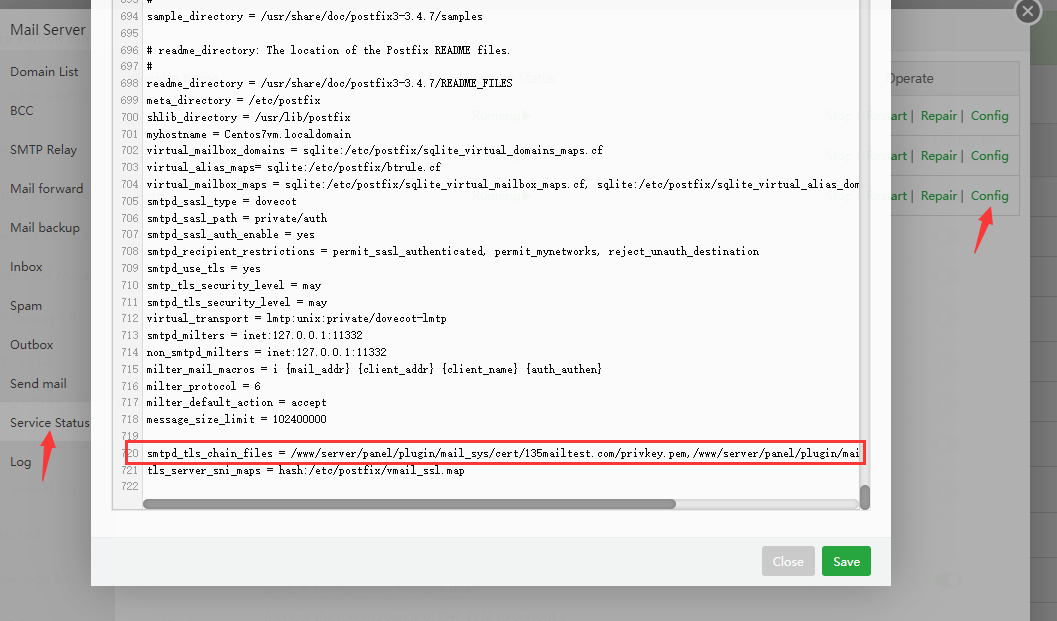The height and width of the screenshot is (621, 1057).
Task: Open the Inbox
Action: coord(26,267)
